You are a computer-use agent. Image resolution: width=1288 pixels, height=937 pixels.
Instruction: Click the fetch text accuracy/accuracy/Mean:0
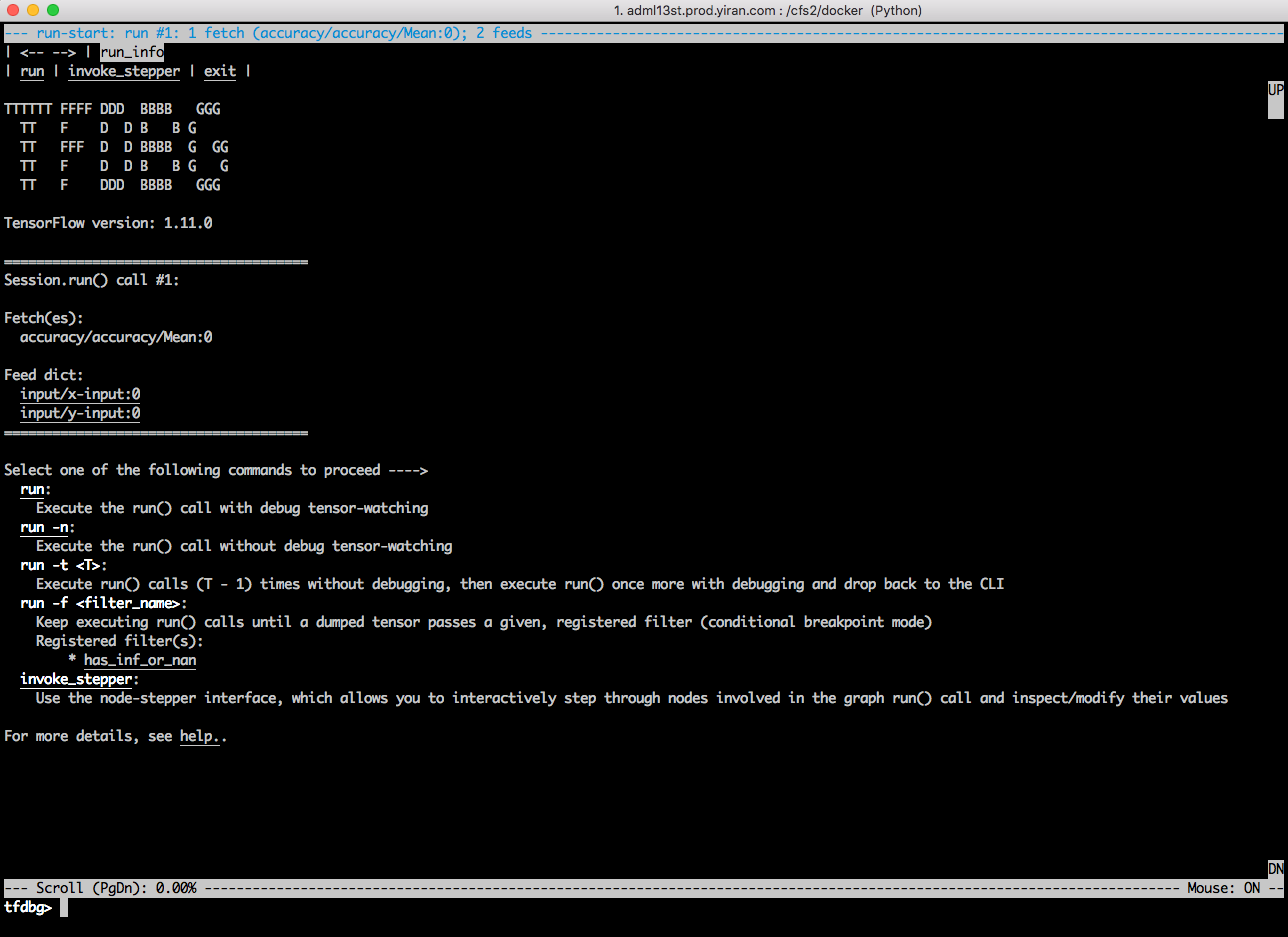pos(116,337)
